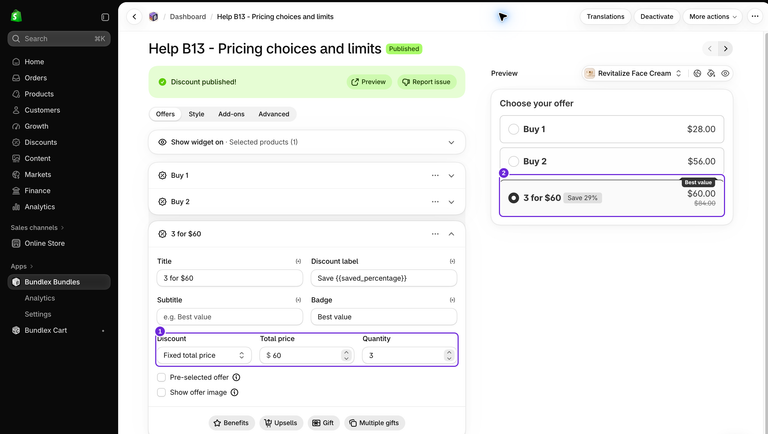Click the Deactivate button
Image resolution: width=768 pixels, height=434 pixels.
pos(657,17)
